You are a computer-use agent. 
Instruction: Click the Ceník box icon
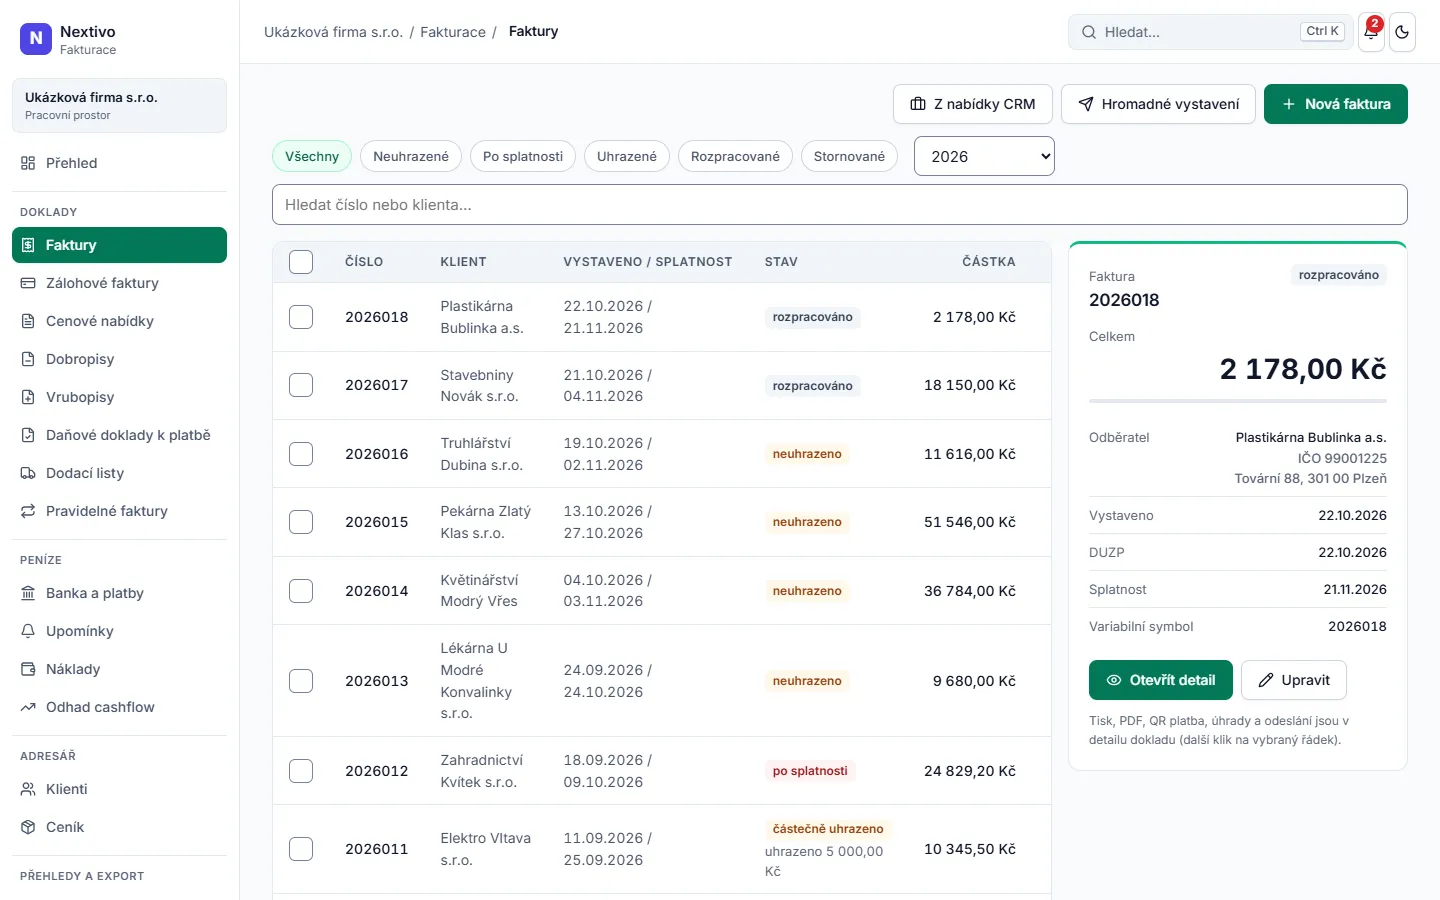pyautogui.click(x=28, y=827)
